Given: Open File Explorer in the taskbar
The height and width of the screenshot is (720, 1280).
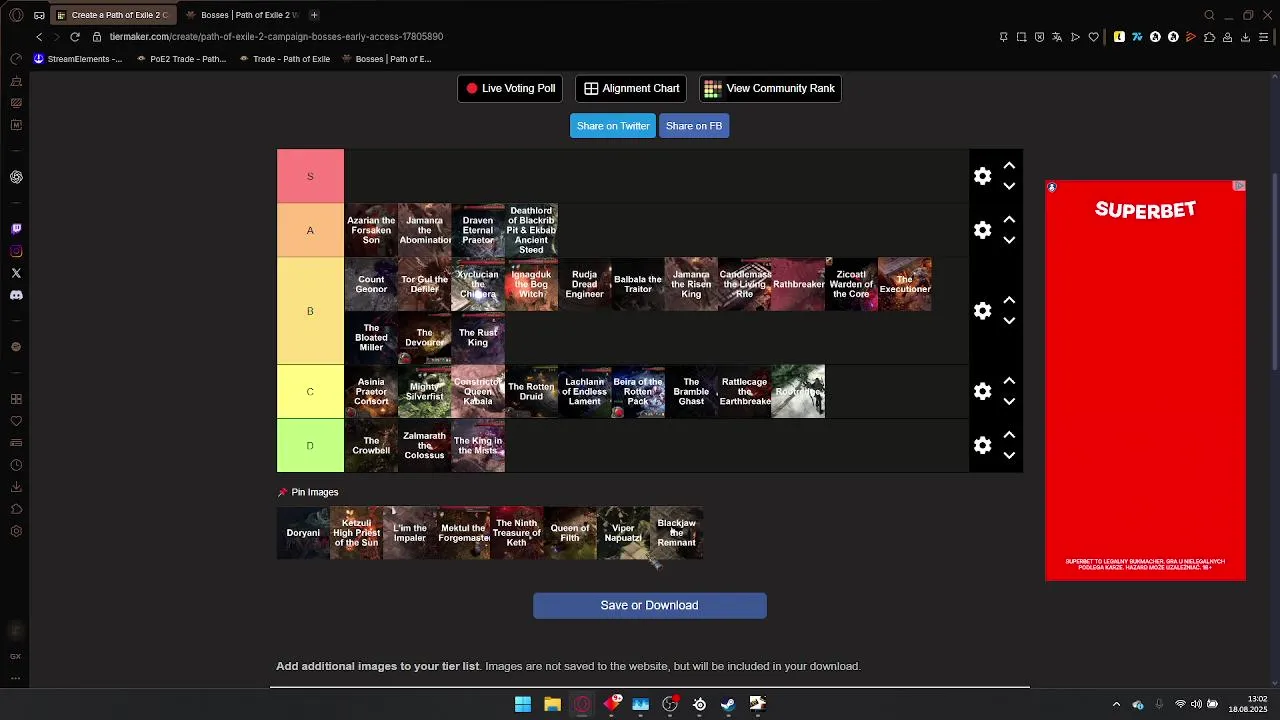Looking at the screenshot, I should coord(552,704).
